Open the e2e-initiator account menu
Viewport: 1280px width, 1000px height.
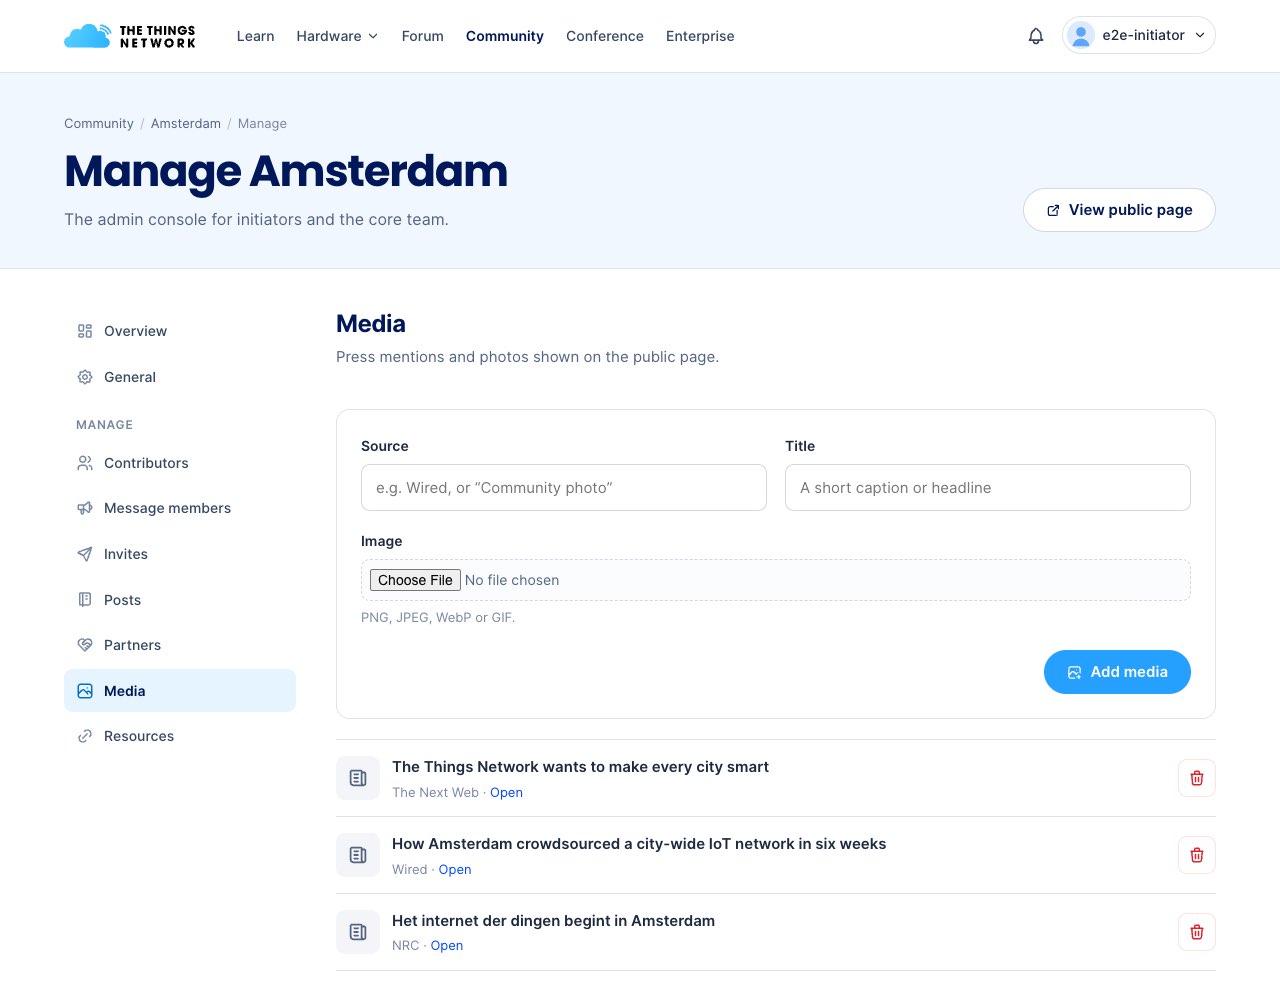tap(1139, 35)
